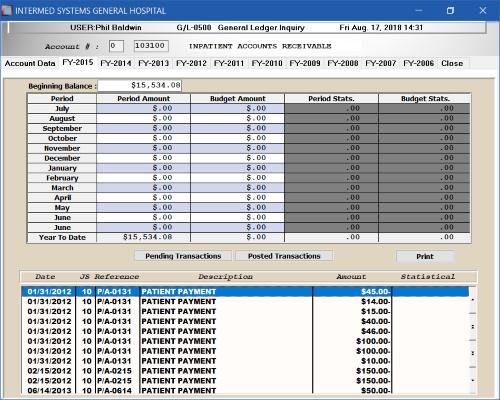Image resolution: width=500 pixels, height=400 pixels.
Task: Click the May Period Amount cell
Action: 143,207
